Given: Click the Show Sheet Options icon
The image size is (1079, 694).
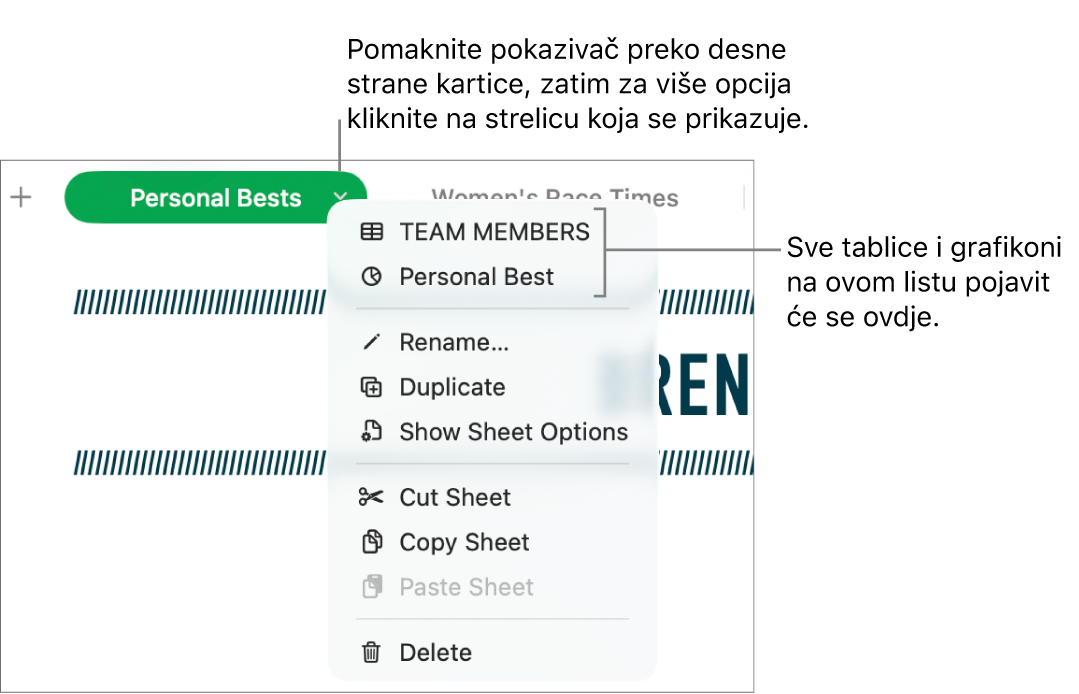Looking at the screenshot, I should 371,432.
